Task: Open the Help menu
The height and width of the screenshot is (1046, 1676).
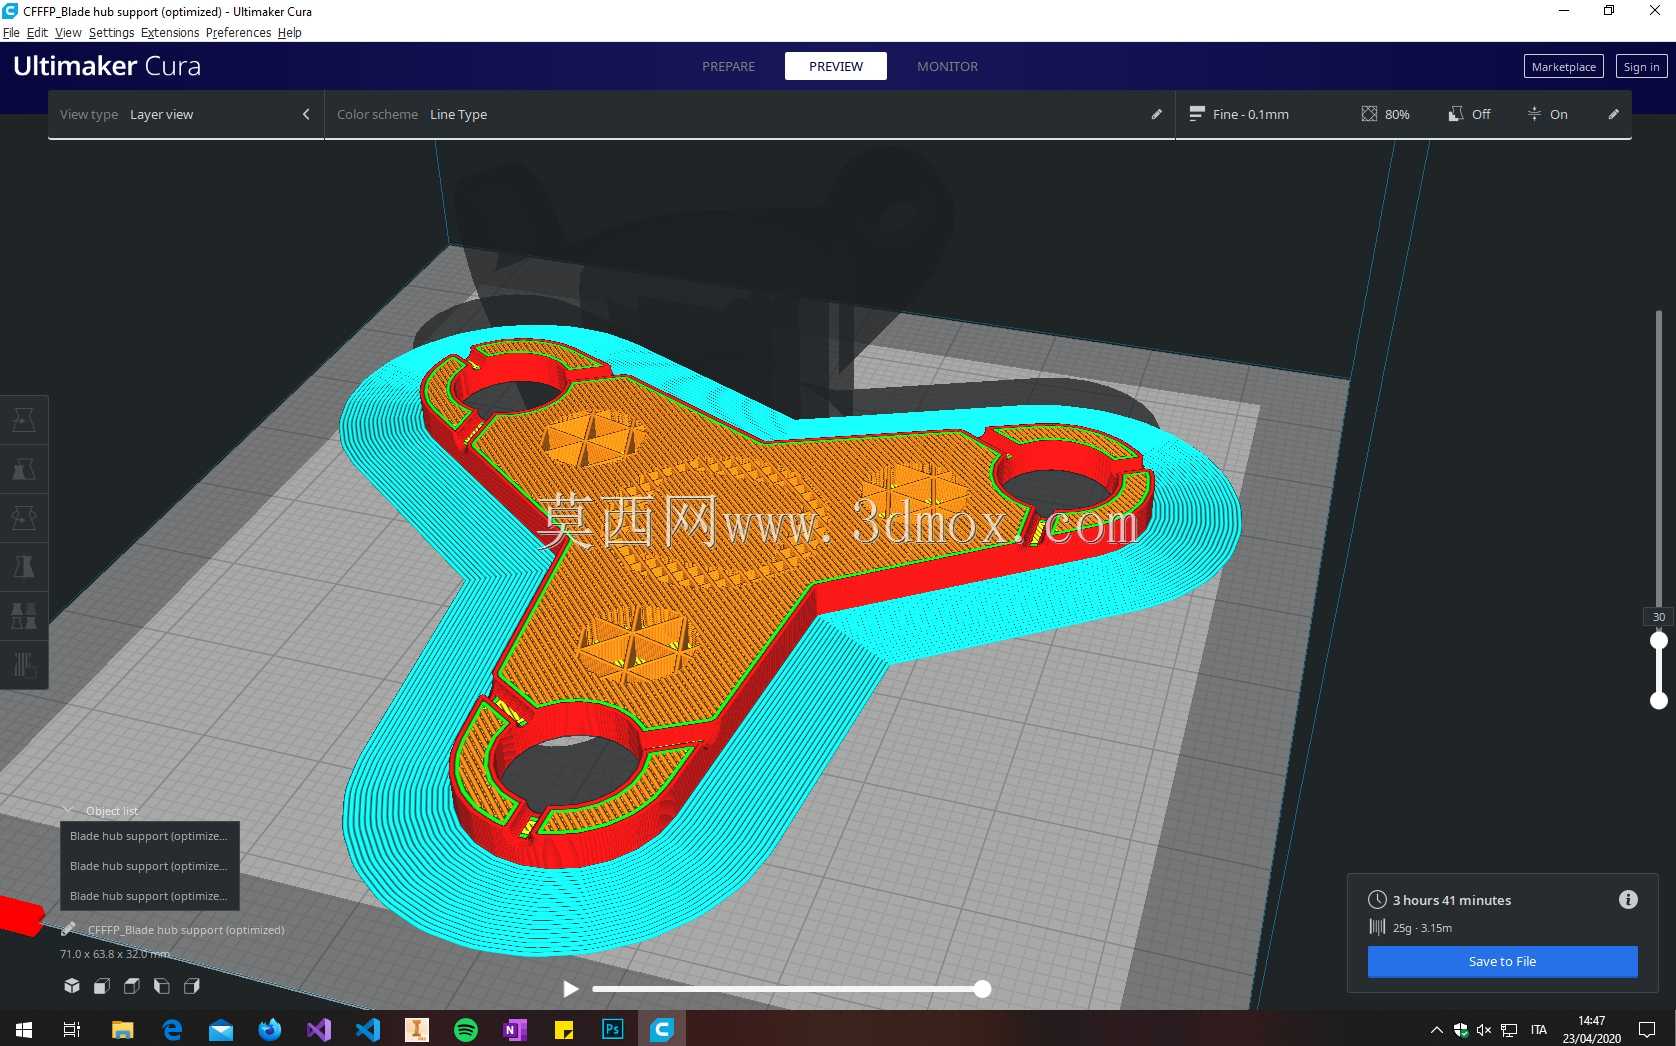Action: [x=289, y=32]
